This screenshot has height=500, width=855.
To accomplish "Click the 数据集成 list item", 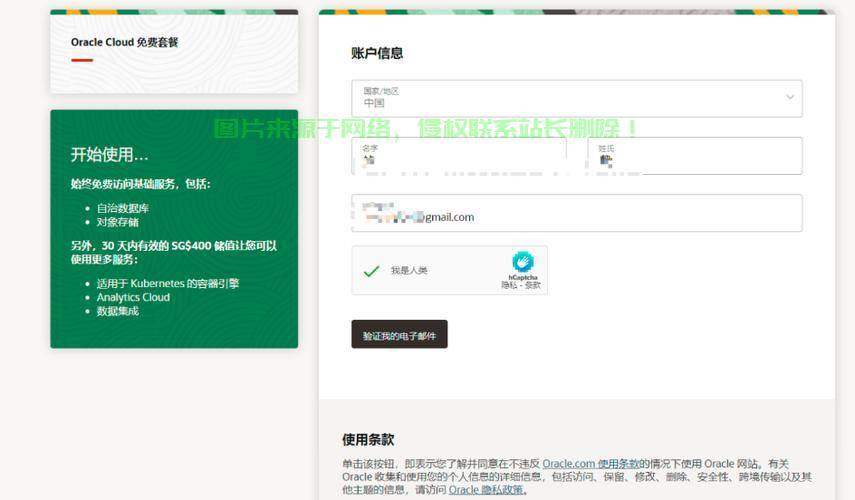I will pos(118,311).
